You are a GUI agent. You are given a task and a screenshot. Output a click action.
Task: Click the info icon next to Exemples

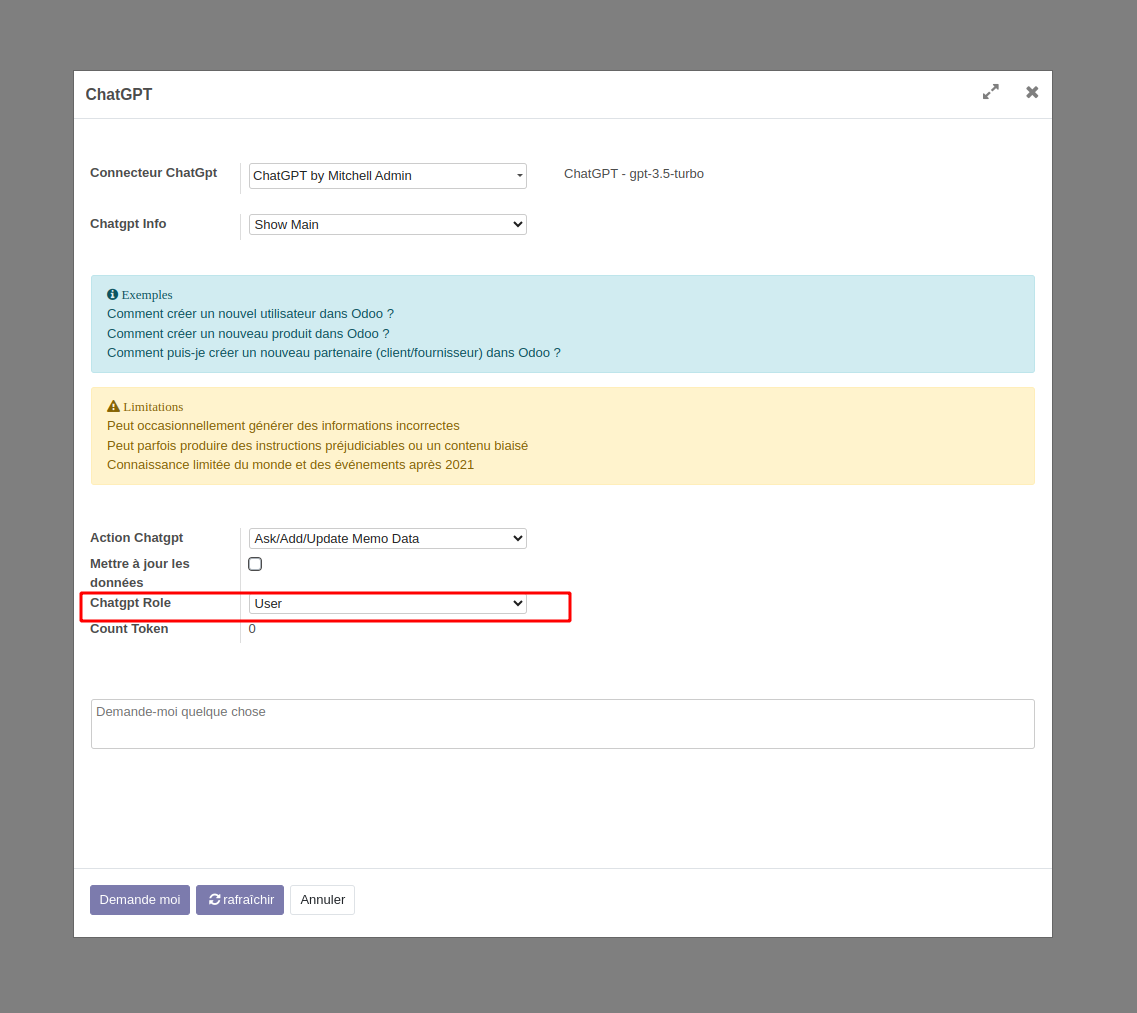112,294
